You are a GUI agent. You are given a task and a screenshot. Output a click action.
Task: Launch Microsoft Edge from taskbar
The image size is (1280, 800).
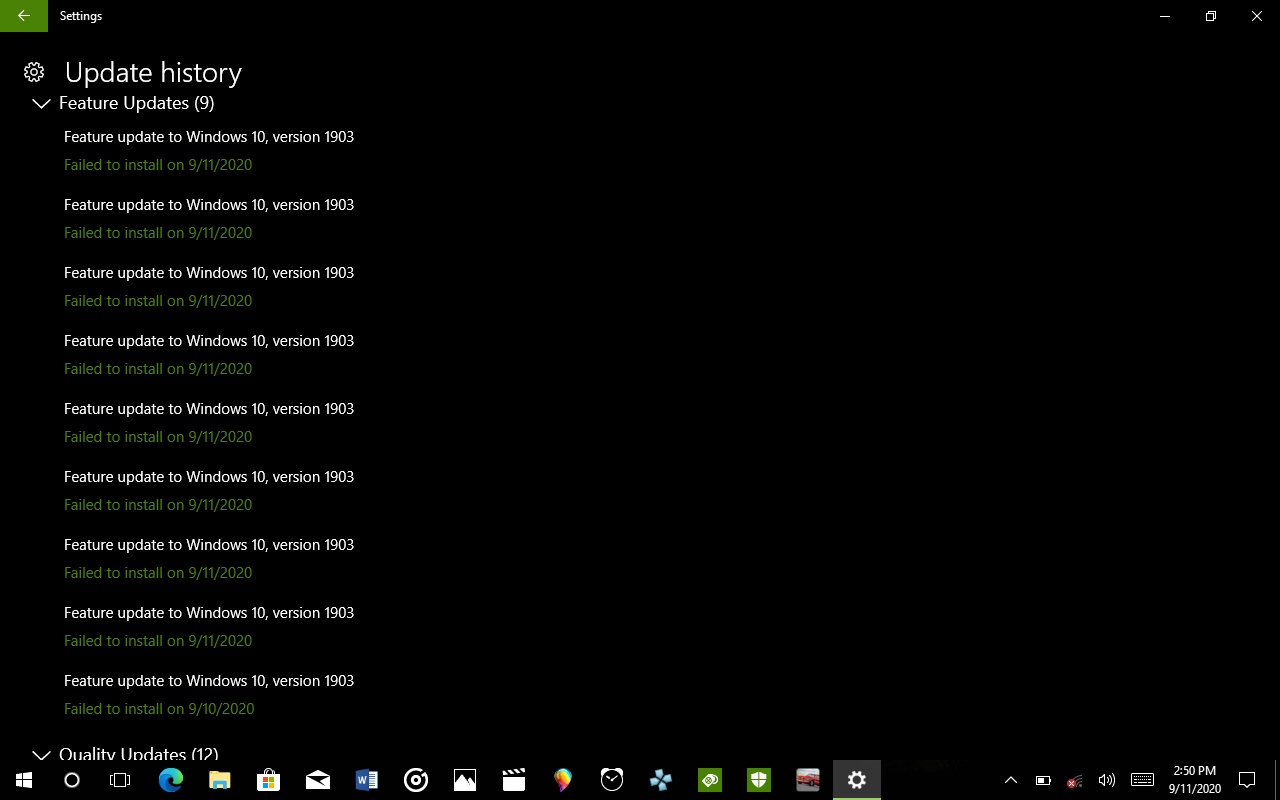[x=171, y=780]
